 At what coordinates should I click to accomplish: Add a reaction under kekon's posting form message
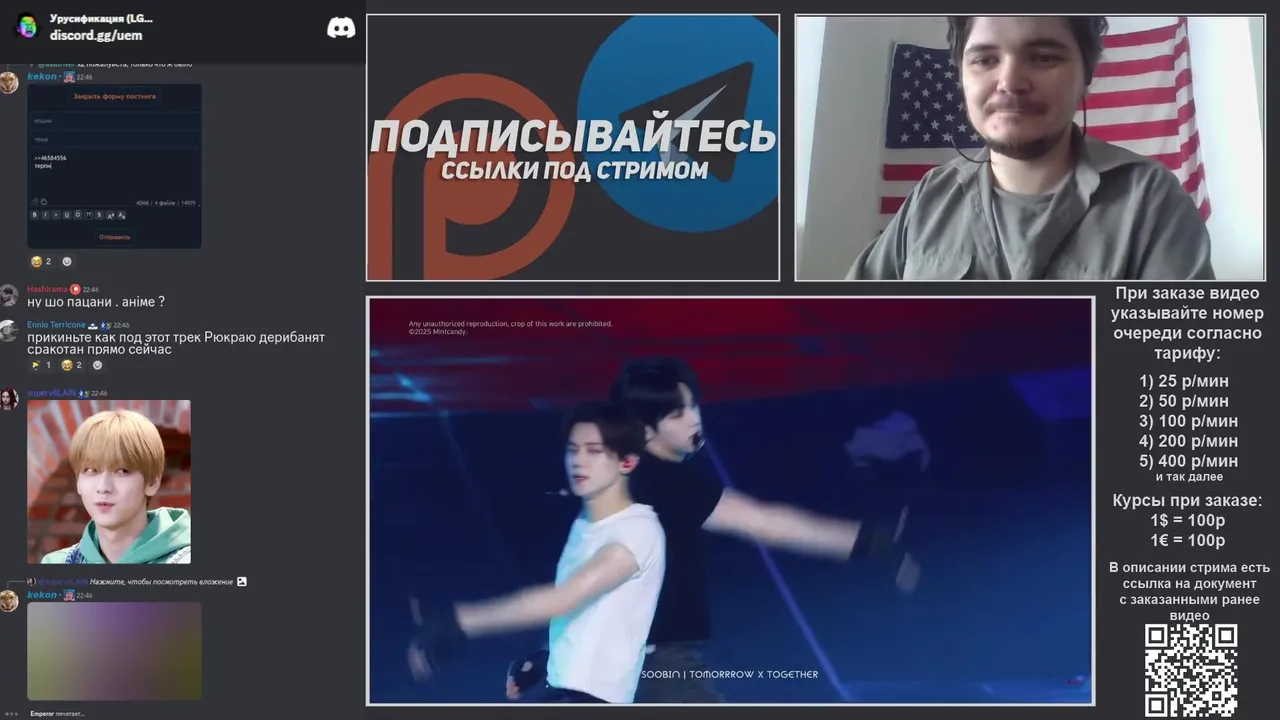67,262
